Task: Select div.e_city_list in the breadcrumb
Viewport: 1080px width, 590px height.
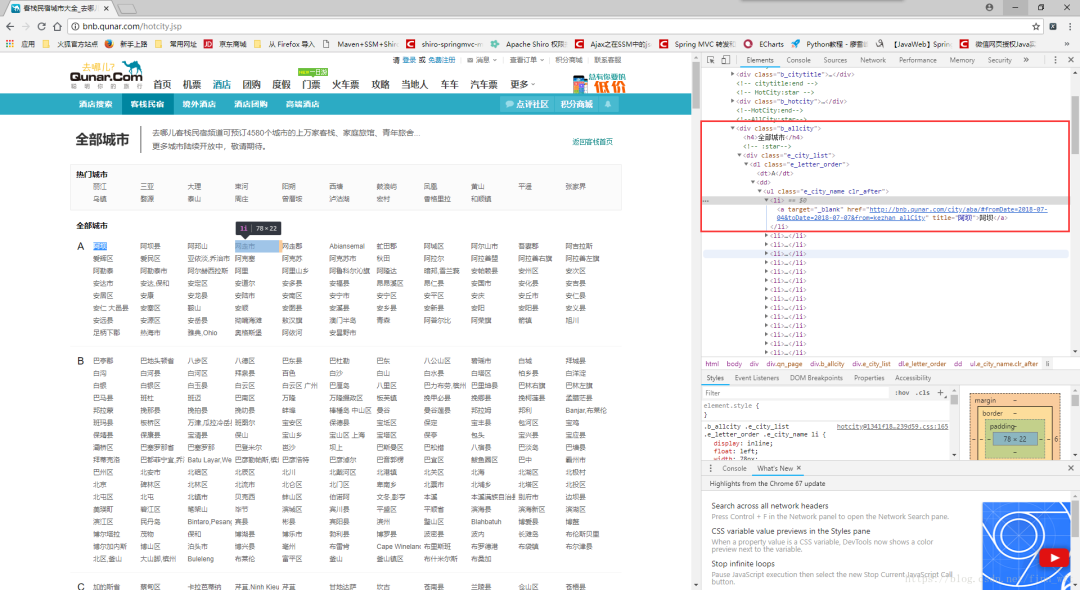Action: 871,364
